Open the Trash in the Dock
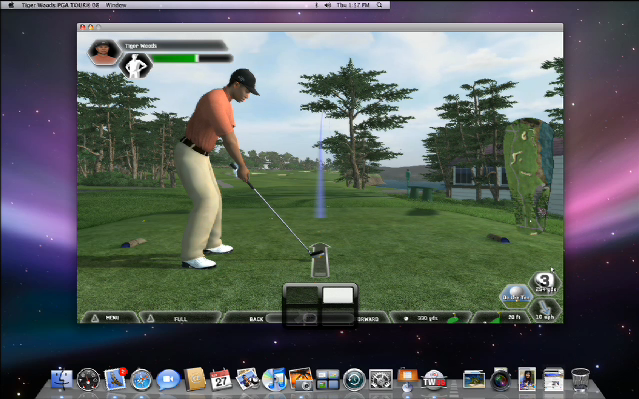The height and width of the screenshot is (399, 639). point(580,379)
